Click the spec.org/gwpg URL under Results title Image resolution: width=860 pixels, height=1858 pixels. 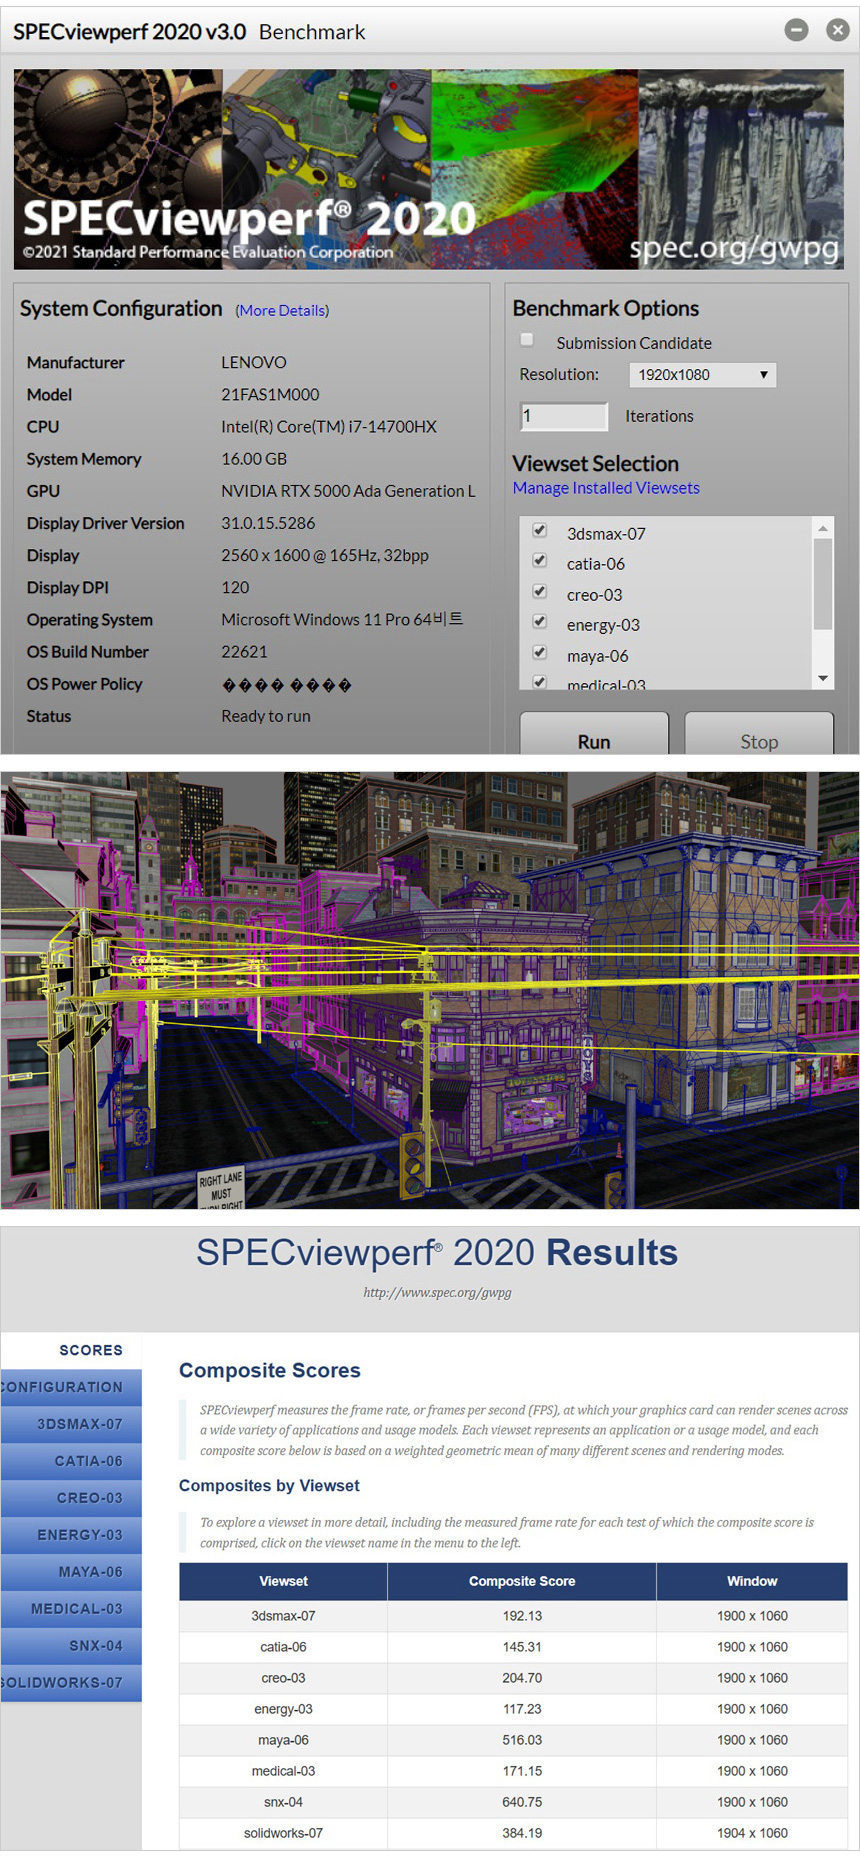pos(437,1292)
